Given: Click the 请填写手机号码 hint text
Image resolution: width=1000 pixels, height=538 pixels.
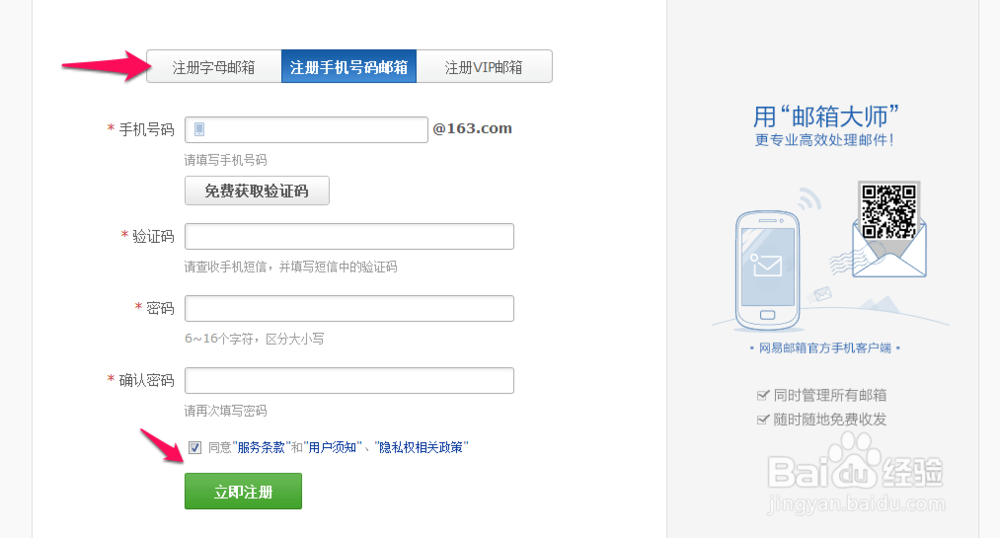Looking at the screenshot, I should (x=226, y=160).
